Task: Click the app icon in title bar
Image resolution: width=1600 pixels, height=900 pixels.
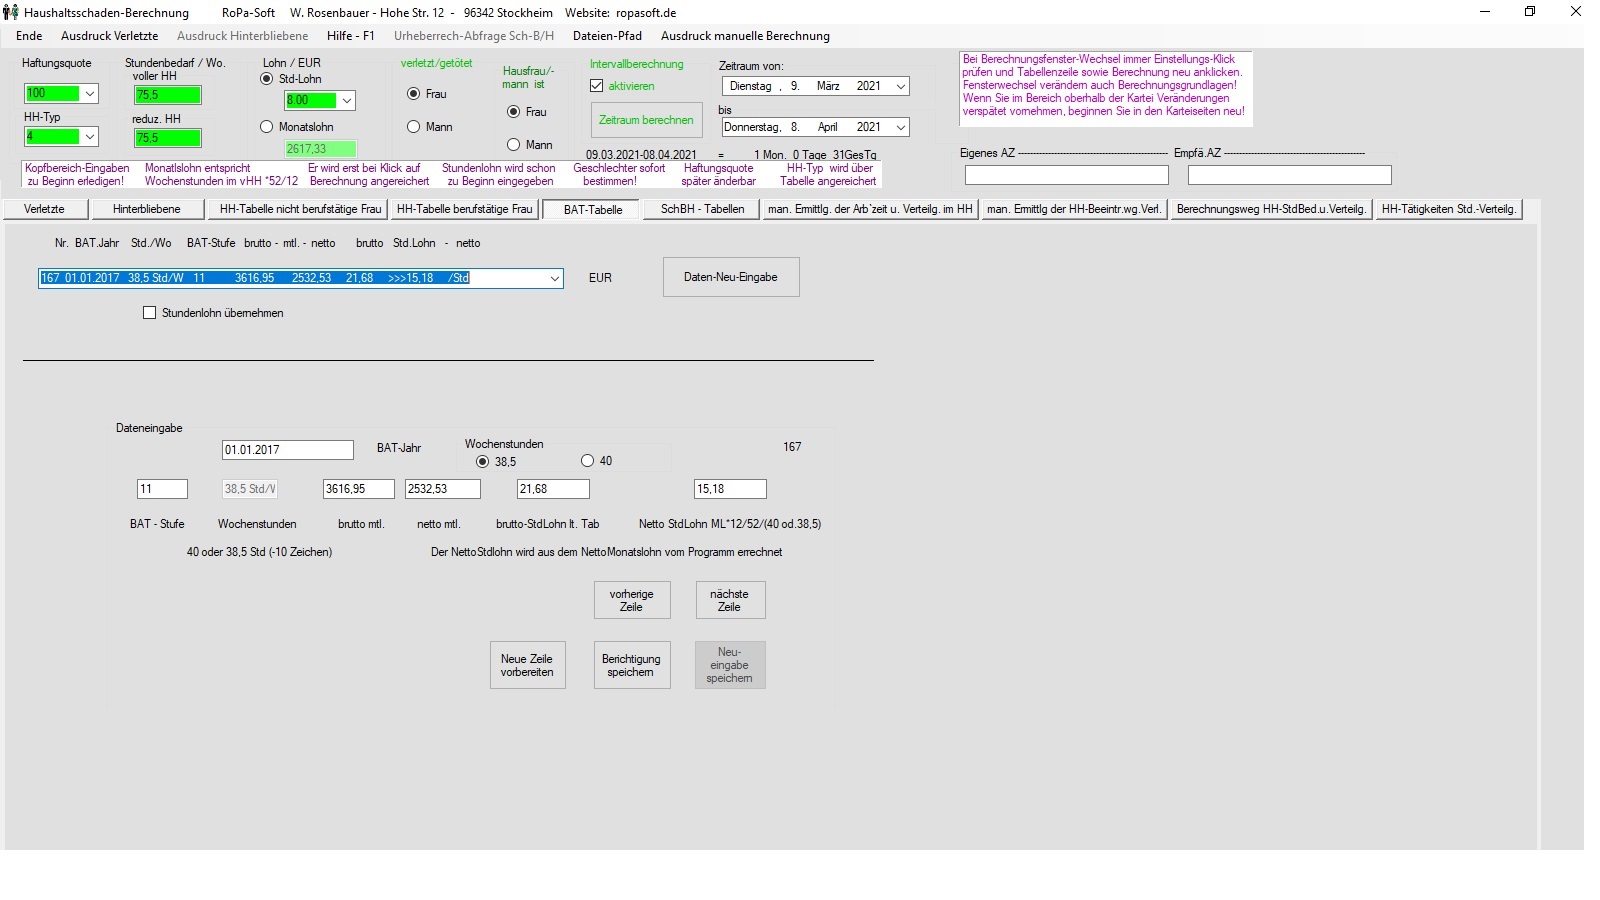Action: tap(11, 12)
